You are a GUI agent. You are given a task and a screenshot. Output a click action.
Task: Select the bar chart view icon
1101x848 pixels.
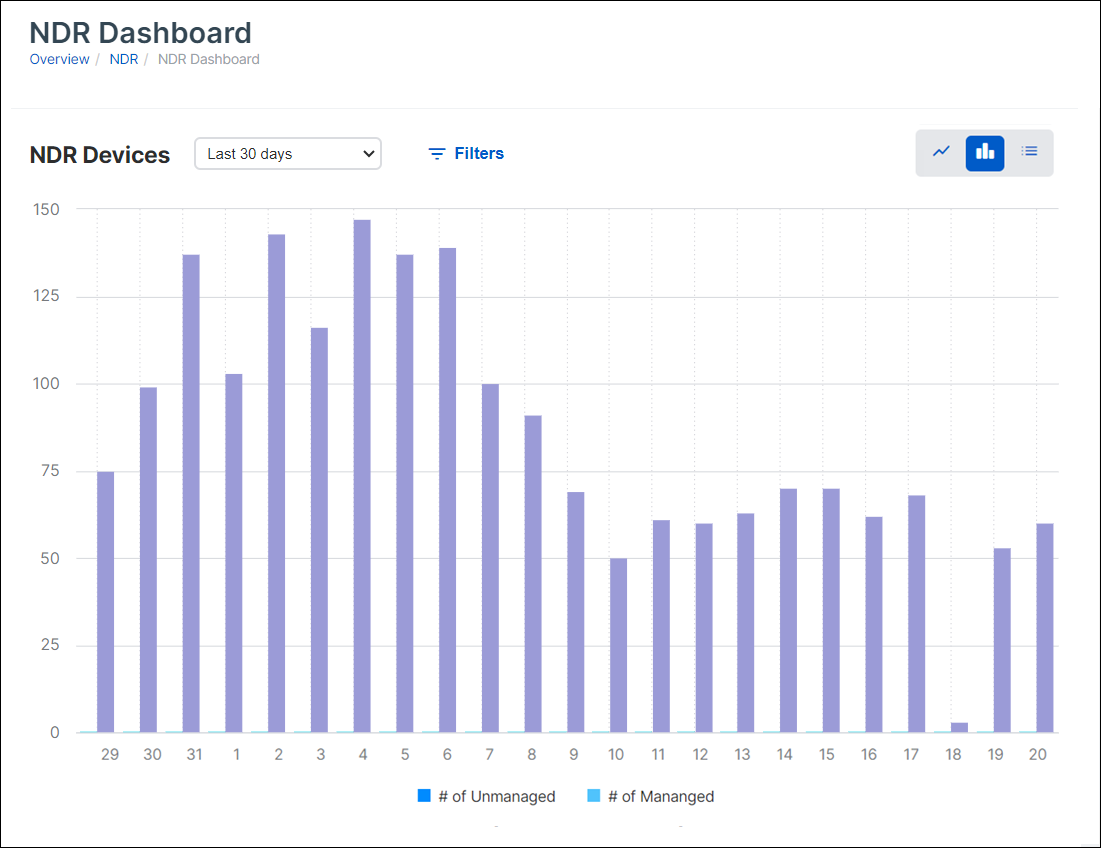point(985,152)
